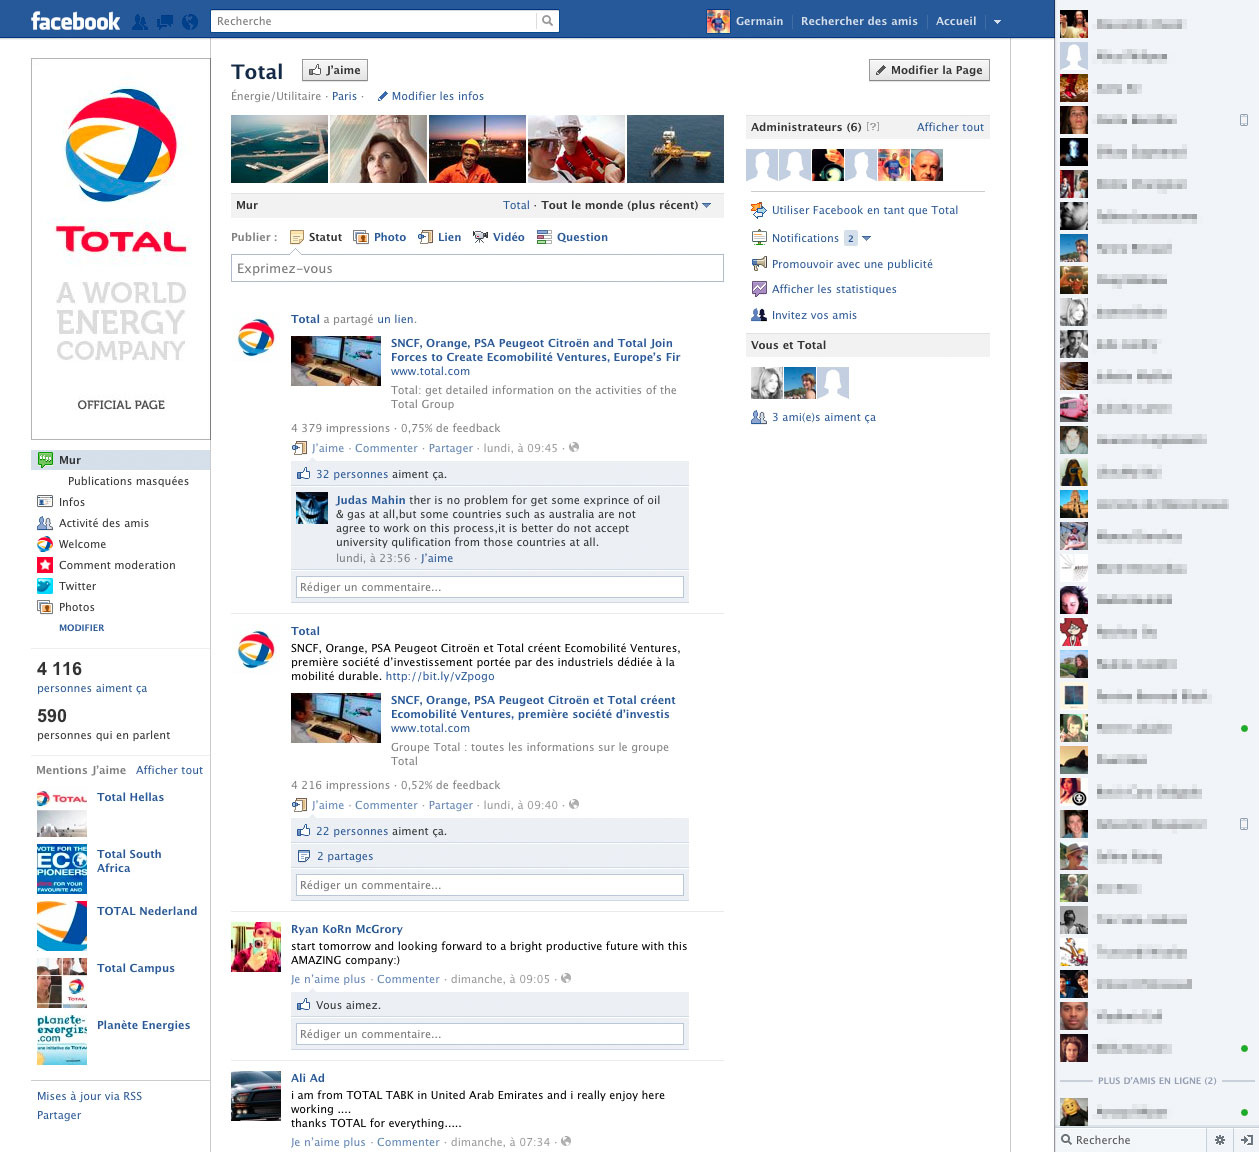Viewport: 1259px width, 1152px height.
Task: Click Partager on the 09:45 post
Action: tap(451, 448)
